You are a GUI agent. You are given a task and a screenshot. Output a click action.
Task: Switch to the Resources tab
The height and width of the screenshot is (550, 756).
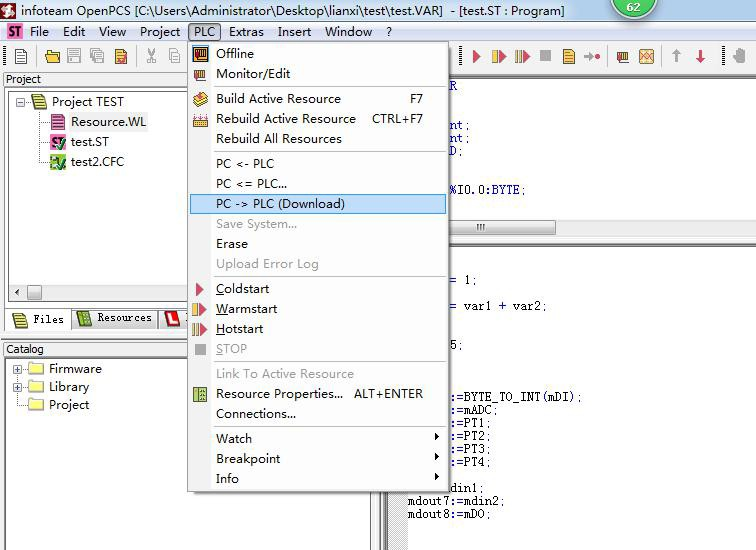tap(115, 319)
